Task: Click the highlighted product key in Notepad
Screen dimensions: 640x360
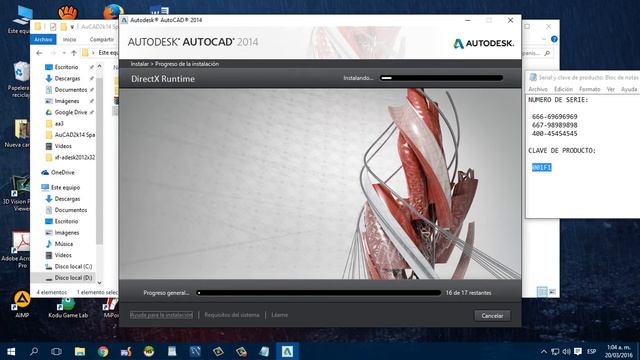Action: [x=542, y=167]
